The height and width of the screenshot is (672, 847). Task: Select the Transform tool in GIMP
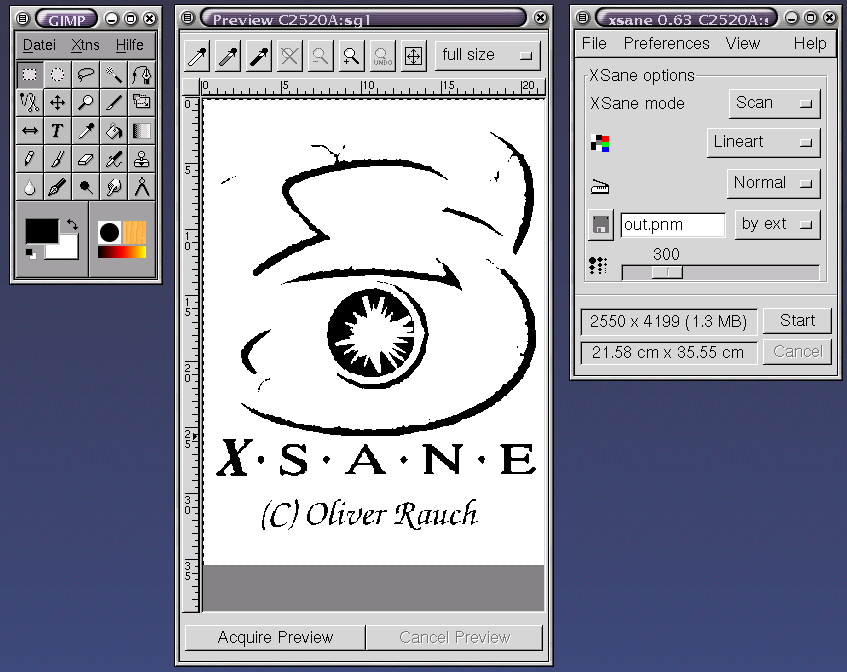click(x=142, y=102)
